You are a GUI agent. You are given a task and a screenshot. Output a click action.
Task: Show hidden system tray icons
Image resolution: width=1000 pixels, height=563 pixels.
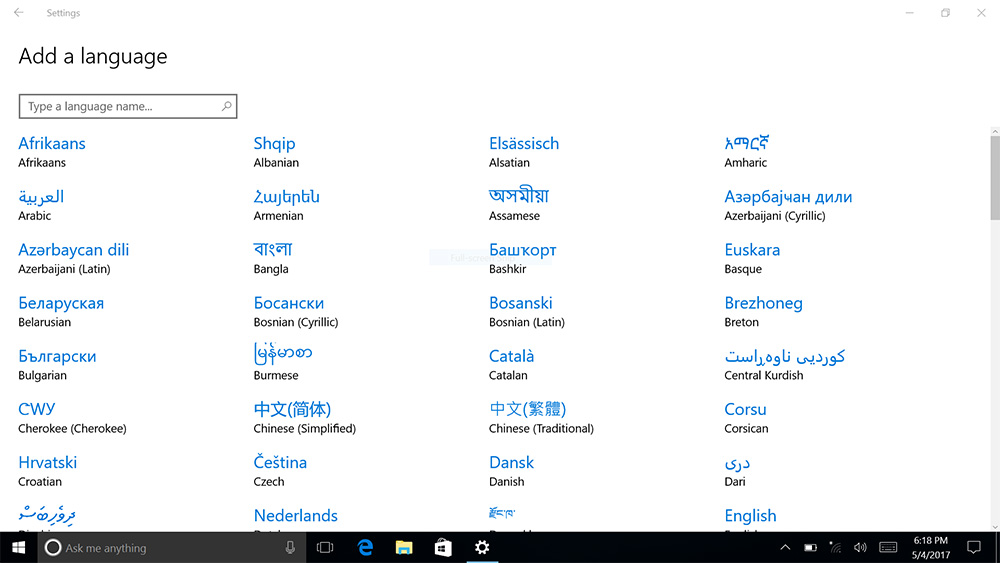[x=785, y=547]
